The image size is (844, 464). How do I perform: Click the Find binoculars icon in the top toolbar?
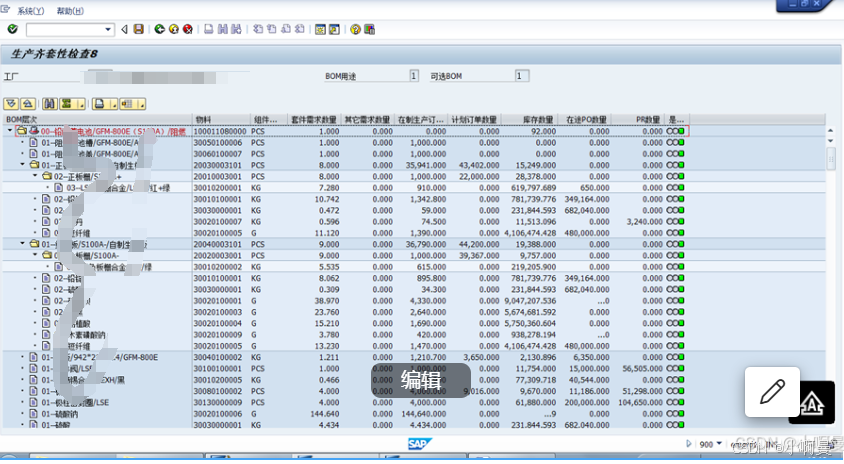point(222,29)
